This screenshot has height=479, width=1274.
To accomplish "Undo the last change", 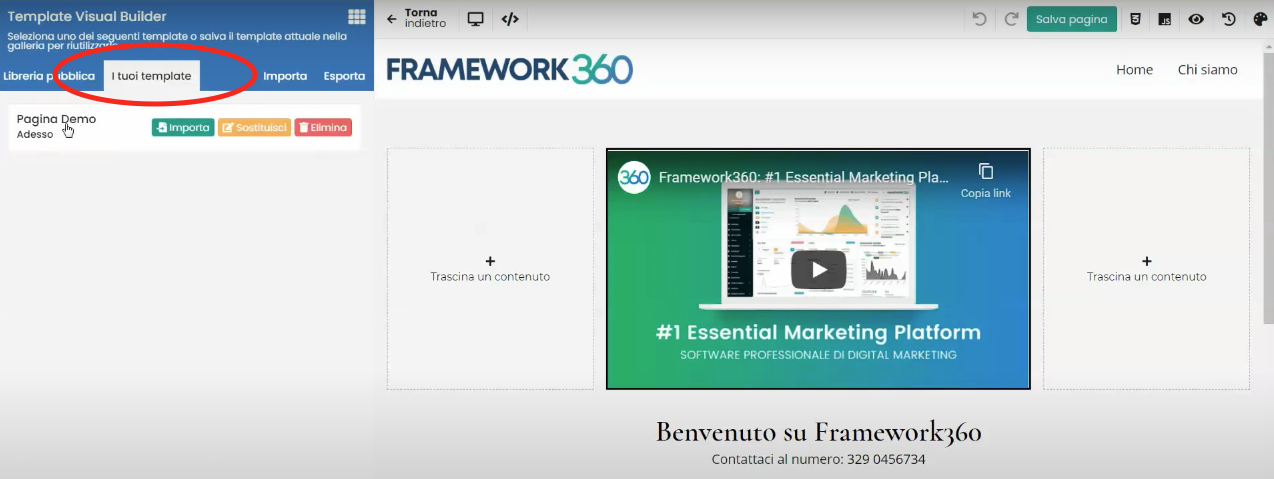I will [x=979, y=19].
